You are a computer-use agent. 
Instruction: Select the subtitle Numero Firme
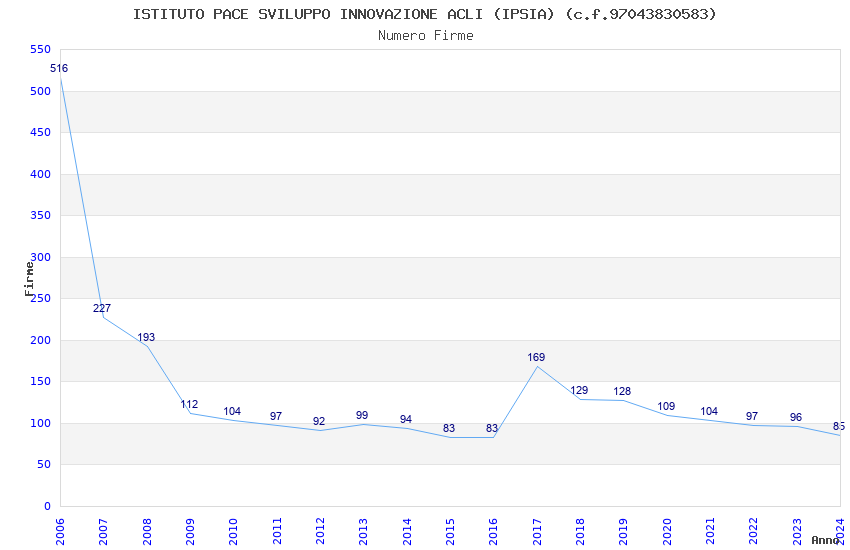point(426,36)
